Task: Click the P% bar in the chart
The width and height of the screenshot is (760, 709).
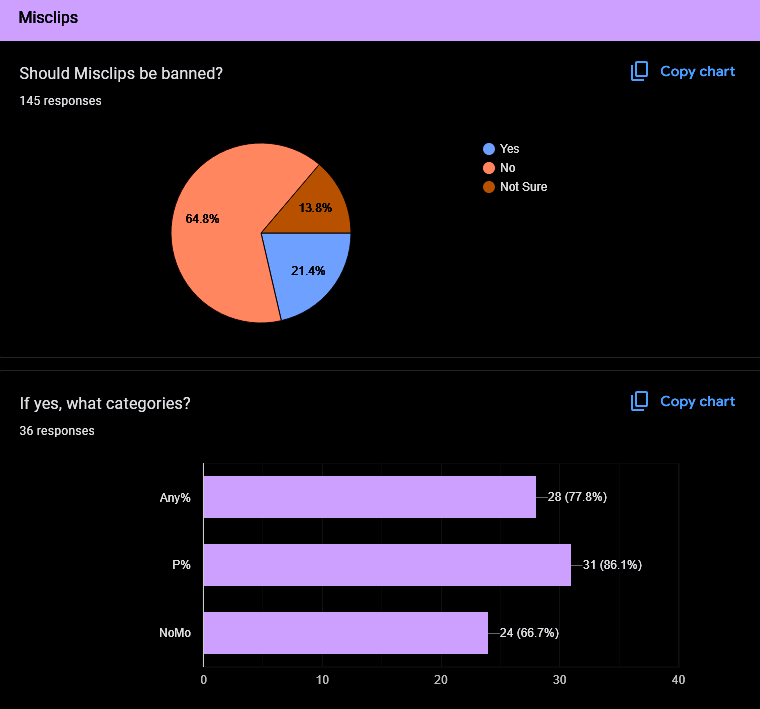Action: pyautogui.click(x=387, y=565)
